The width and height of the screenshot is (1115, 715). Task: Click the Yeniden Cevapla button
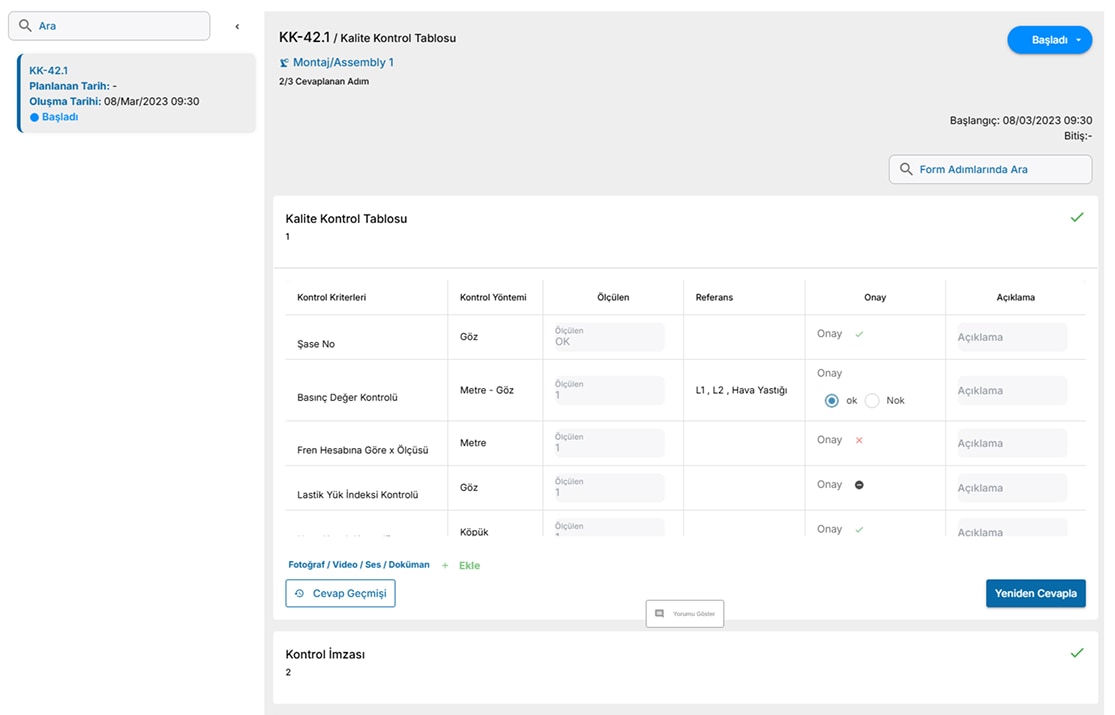click(1035, 593)
